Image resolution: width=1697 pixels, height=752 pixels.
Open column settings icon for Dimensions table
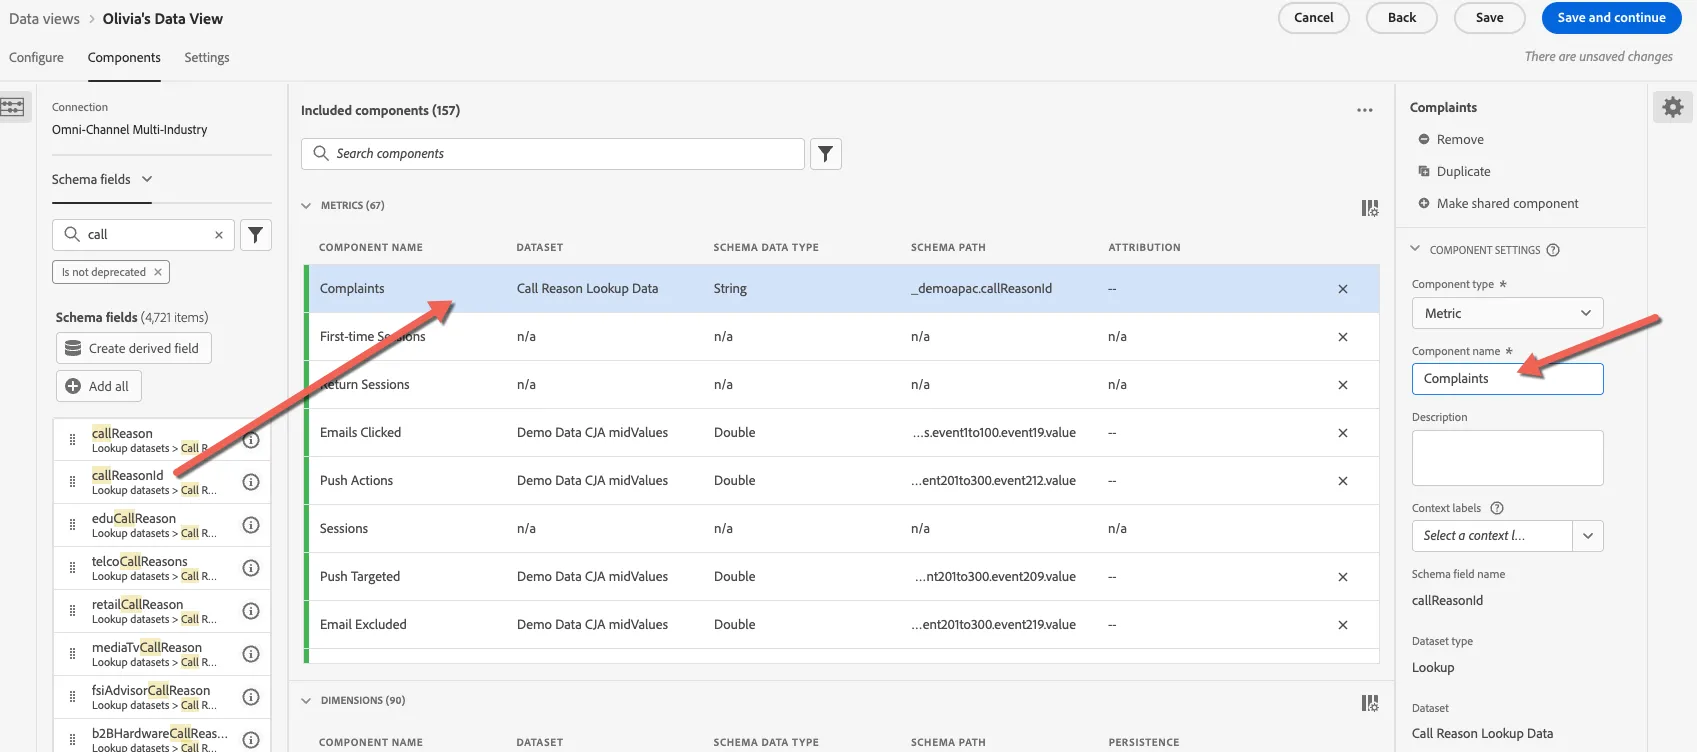tap(1370, 703)
